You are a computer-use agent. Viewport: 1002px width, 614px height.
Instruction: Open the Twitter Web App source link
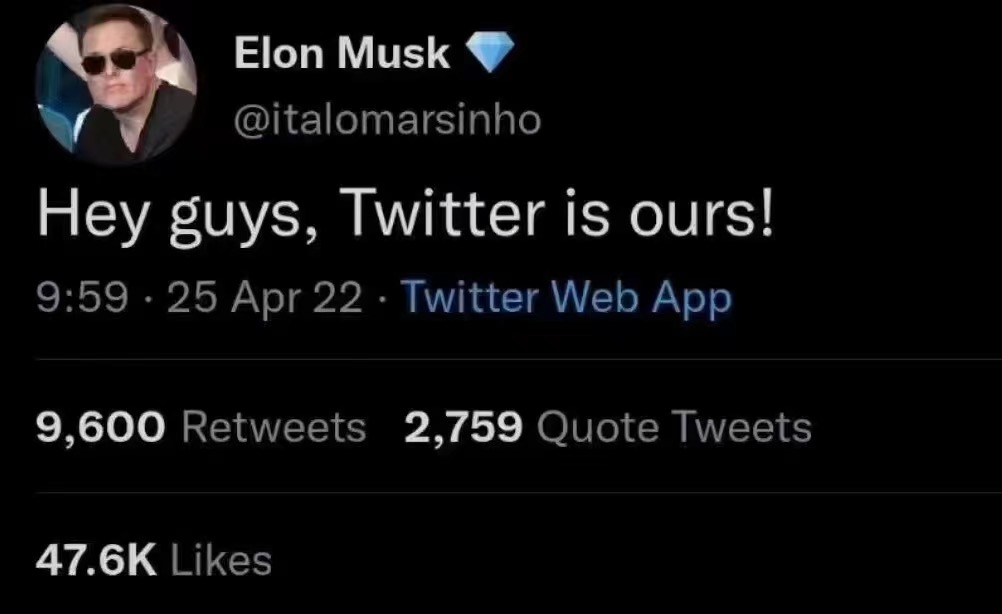click(566, 298)
